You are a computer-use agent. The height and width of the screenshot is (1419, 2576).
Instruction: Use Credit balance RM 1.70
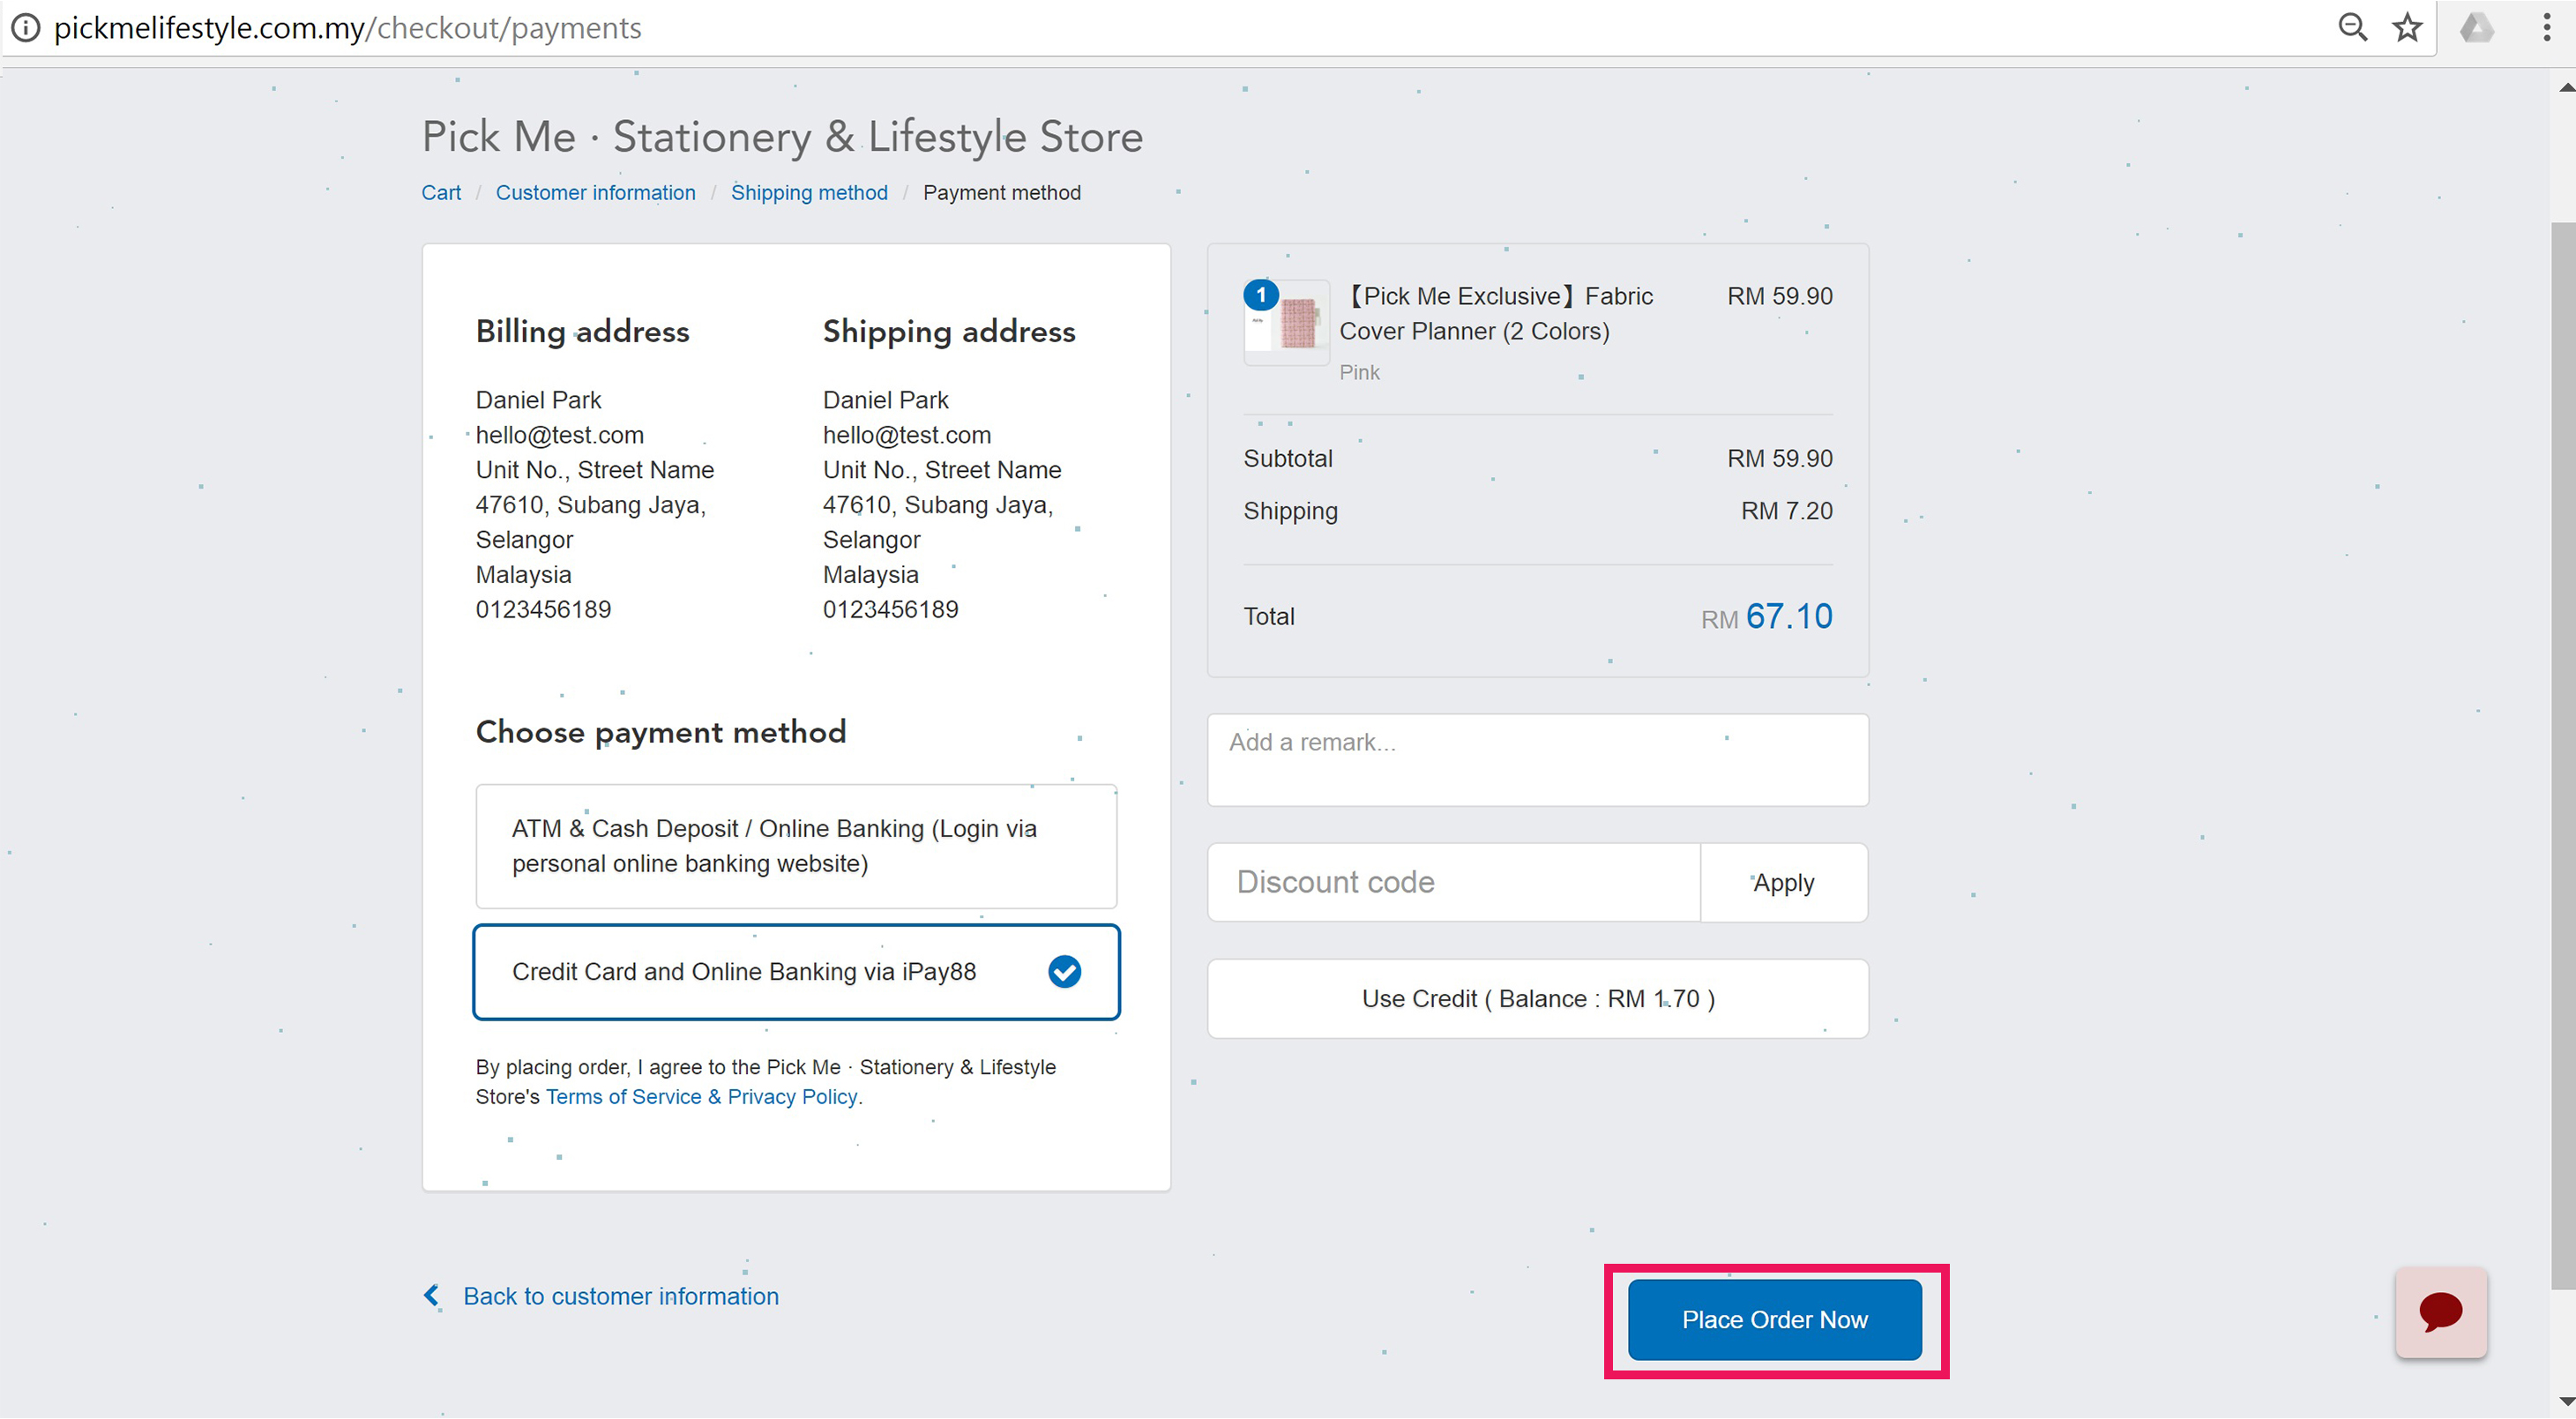1537,999
